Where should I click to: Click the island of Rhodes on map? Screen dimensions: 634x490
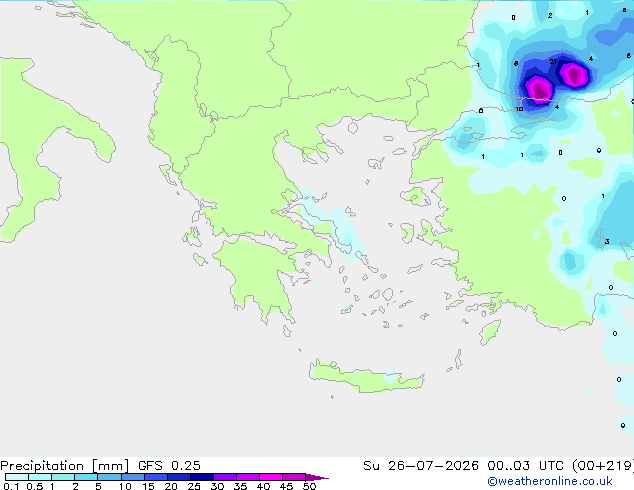490,332
